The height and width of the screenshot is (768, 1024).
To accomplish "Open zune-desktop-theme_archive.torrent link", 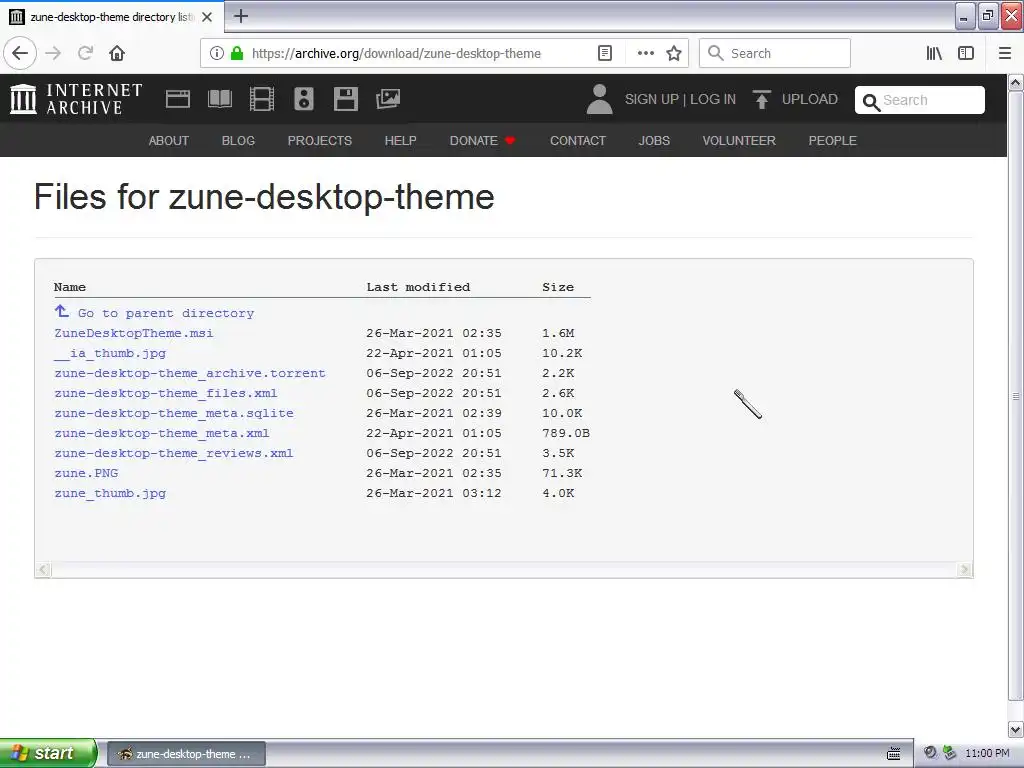I will (x=190, y=373).
